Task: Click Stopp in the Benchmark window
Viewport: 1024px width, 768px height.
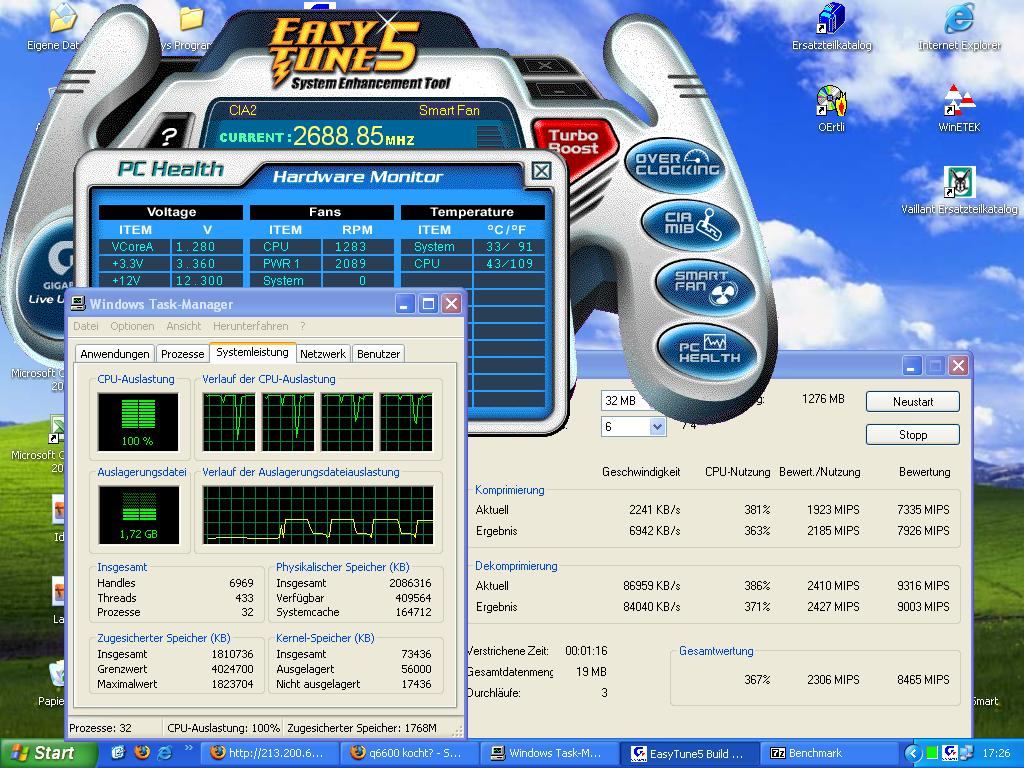Action: 912,434
